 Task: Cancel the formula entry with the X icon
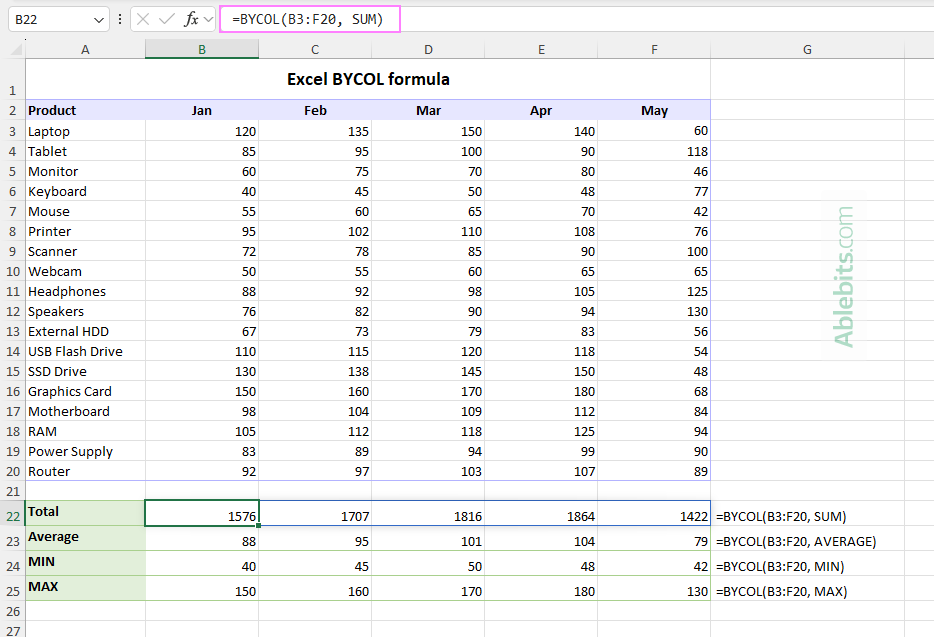[x=142, y=19]
